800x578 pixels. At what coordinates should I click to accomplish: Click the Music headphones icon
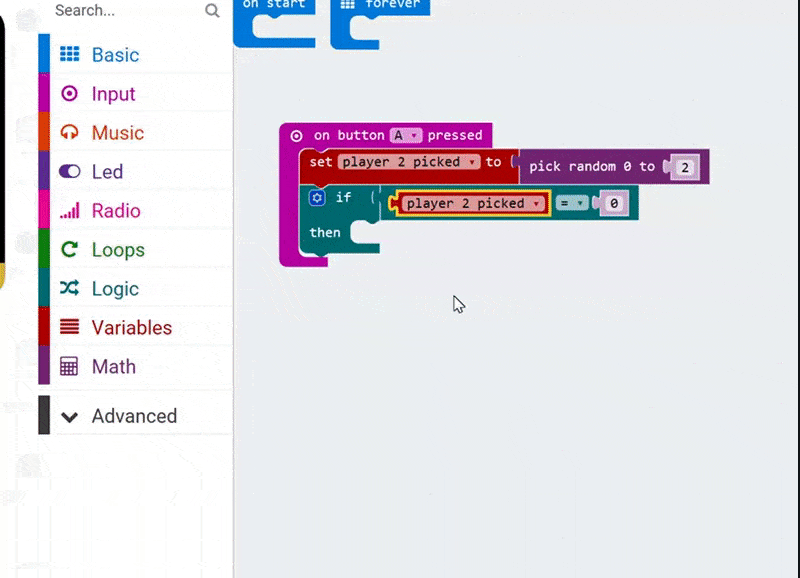click(69, 133)
